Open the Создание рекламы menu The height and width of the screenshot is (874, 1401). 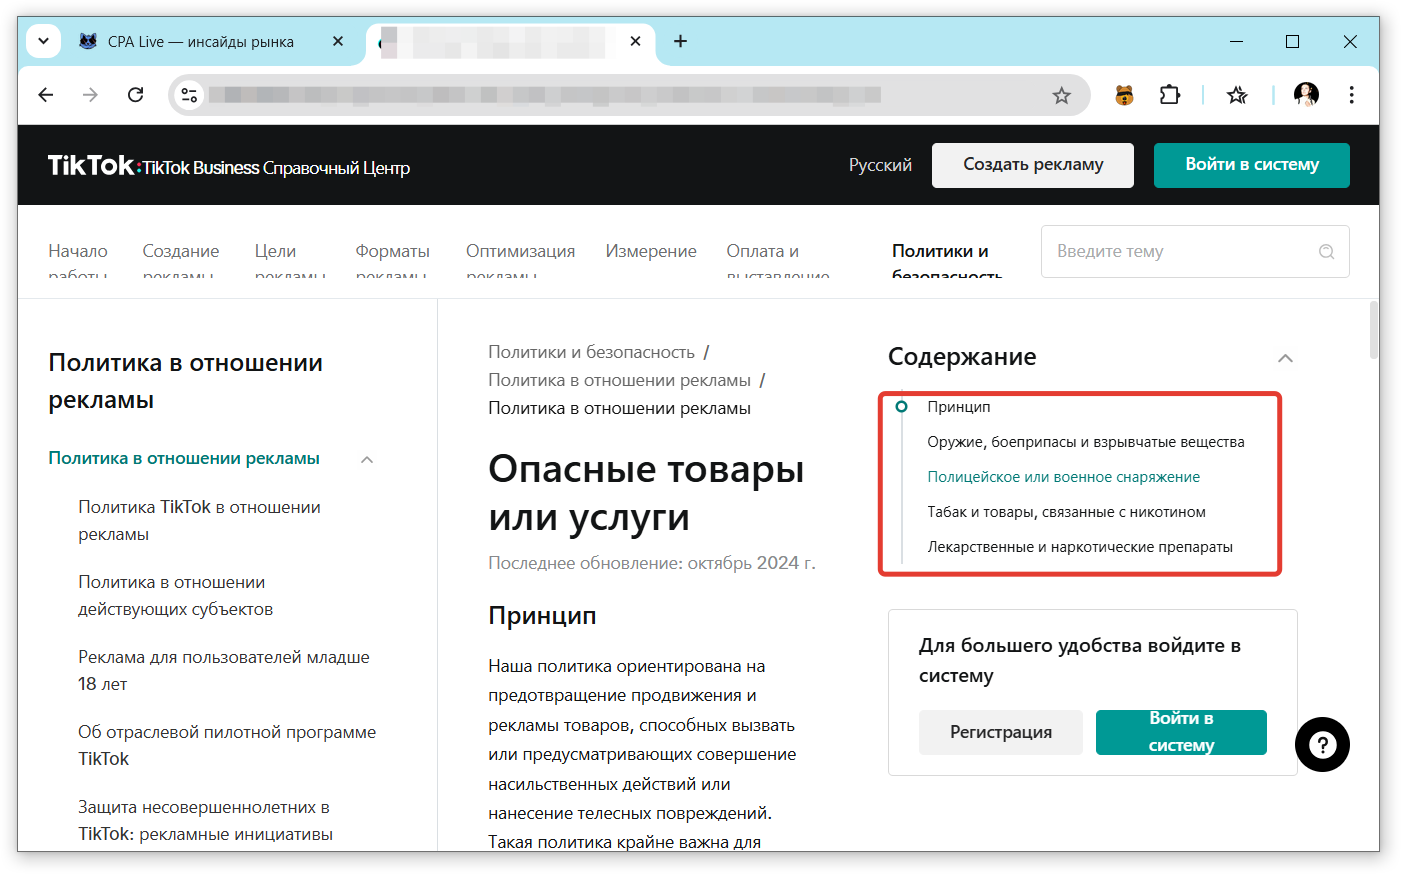[x=181, y=262]
